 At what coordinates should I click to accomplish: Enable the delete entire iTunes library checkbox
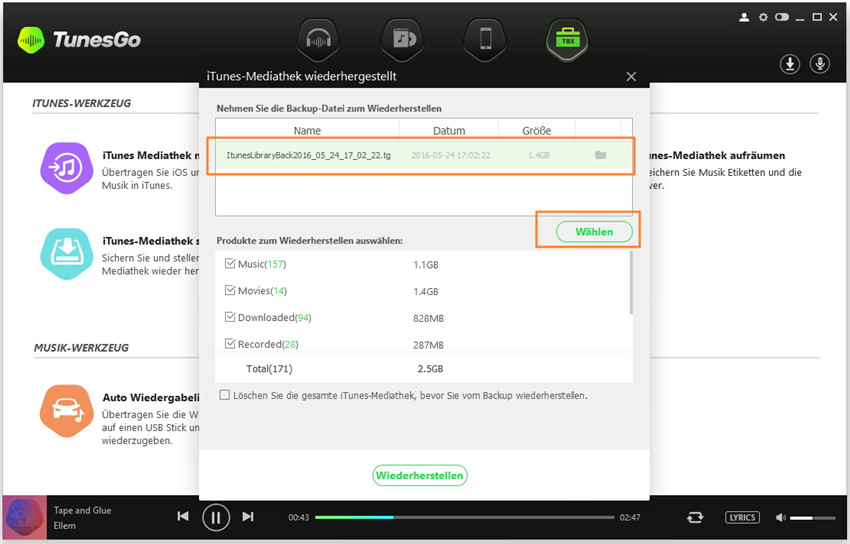pyautogui.click(x=224, y=395)
